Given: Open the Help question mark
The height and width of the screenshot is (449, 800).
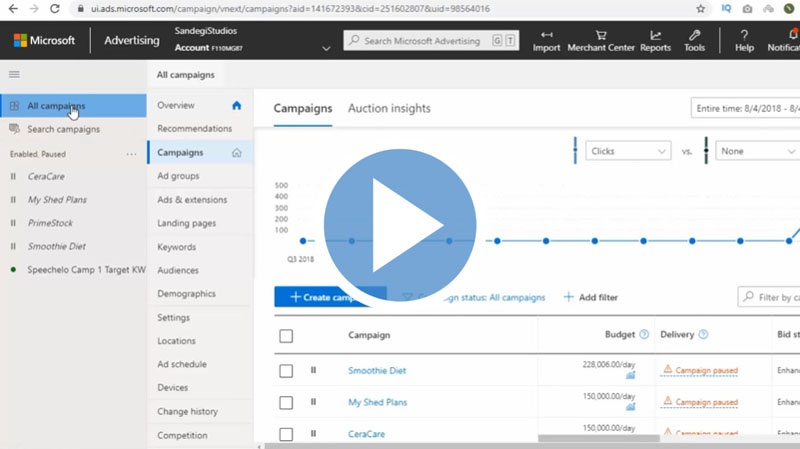Looking at the screenshot, I should point(744,41).
